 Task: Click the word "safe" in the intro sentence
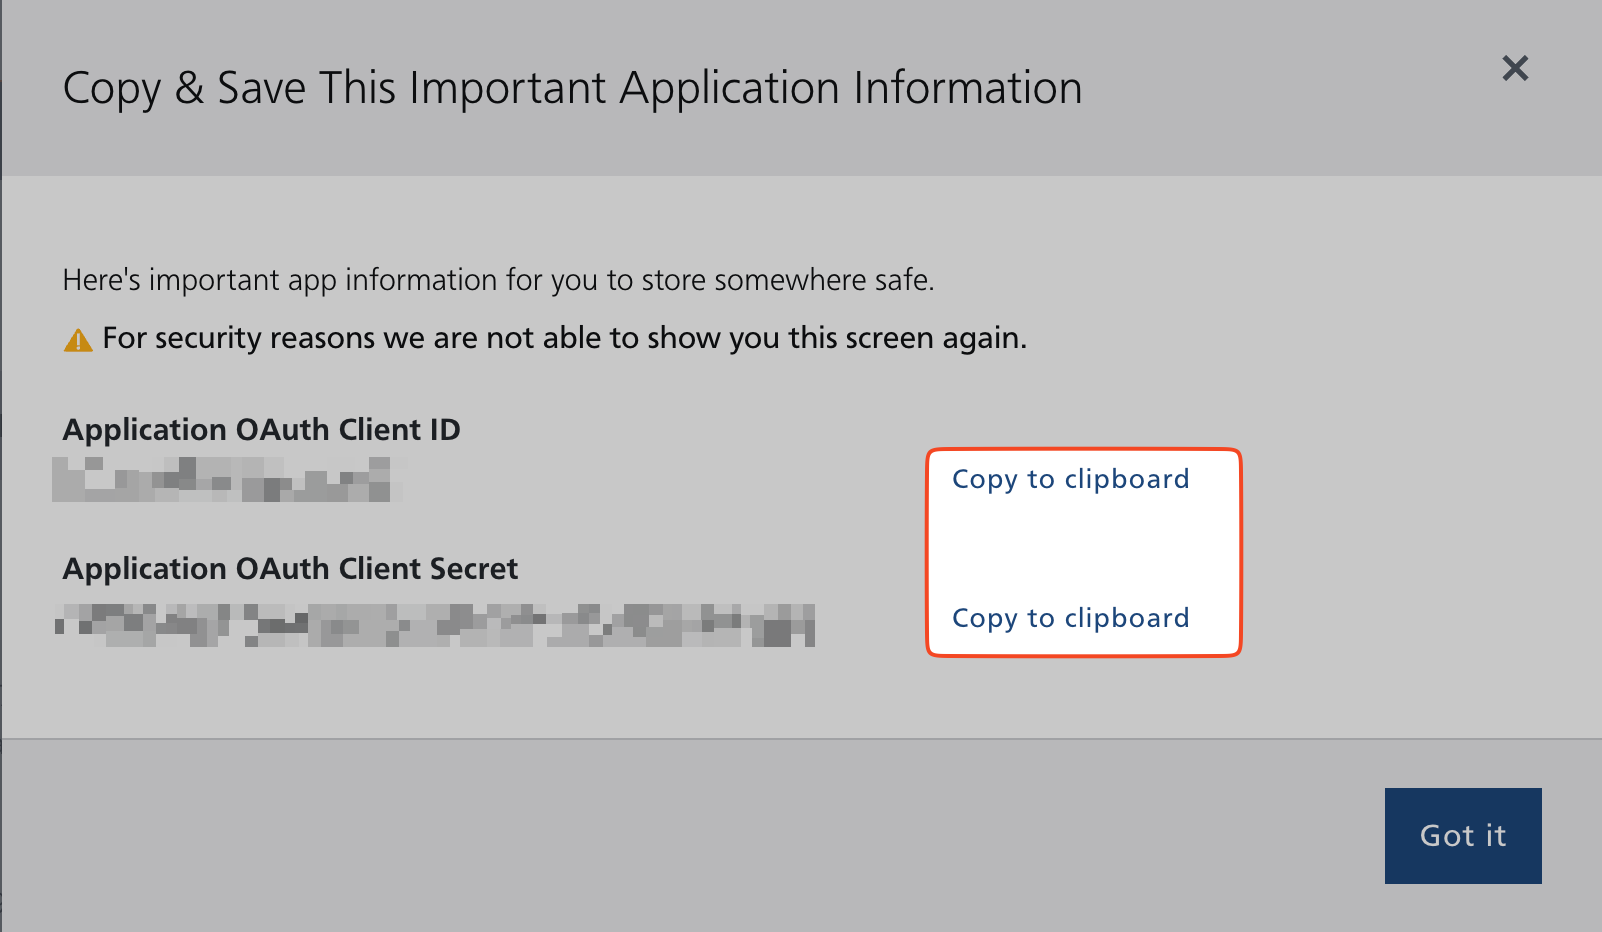point(902,280)
